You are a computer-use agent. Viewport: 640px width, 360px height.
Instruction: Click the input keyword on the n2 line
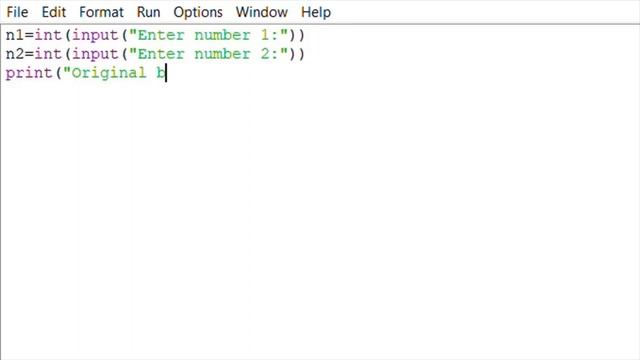95,54
